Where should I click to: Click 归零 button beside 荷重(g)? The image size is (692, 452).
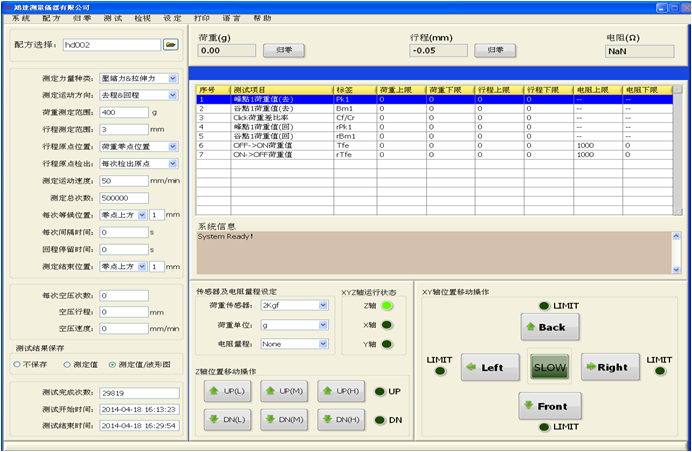[x=283, y=49]
